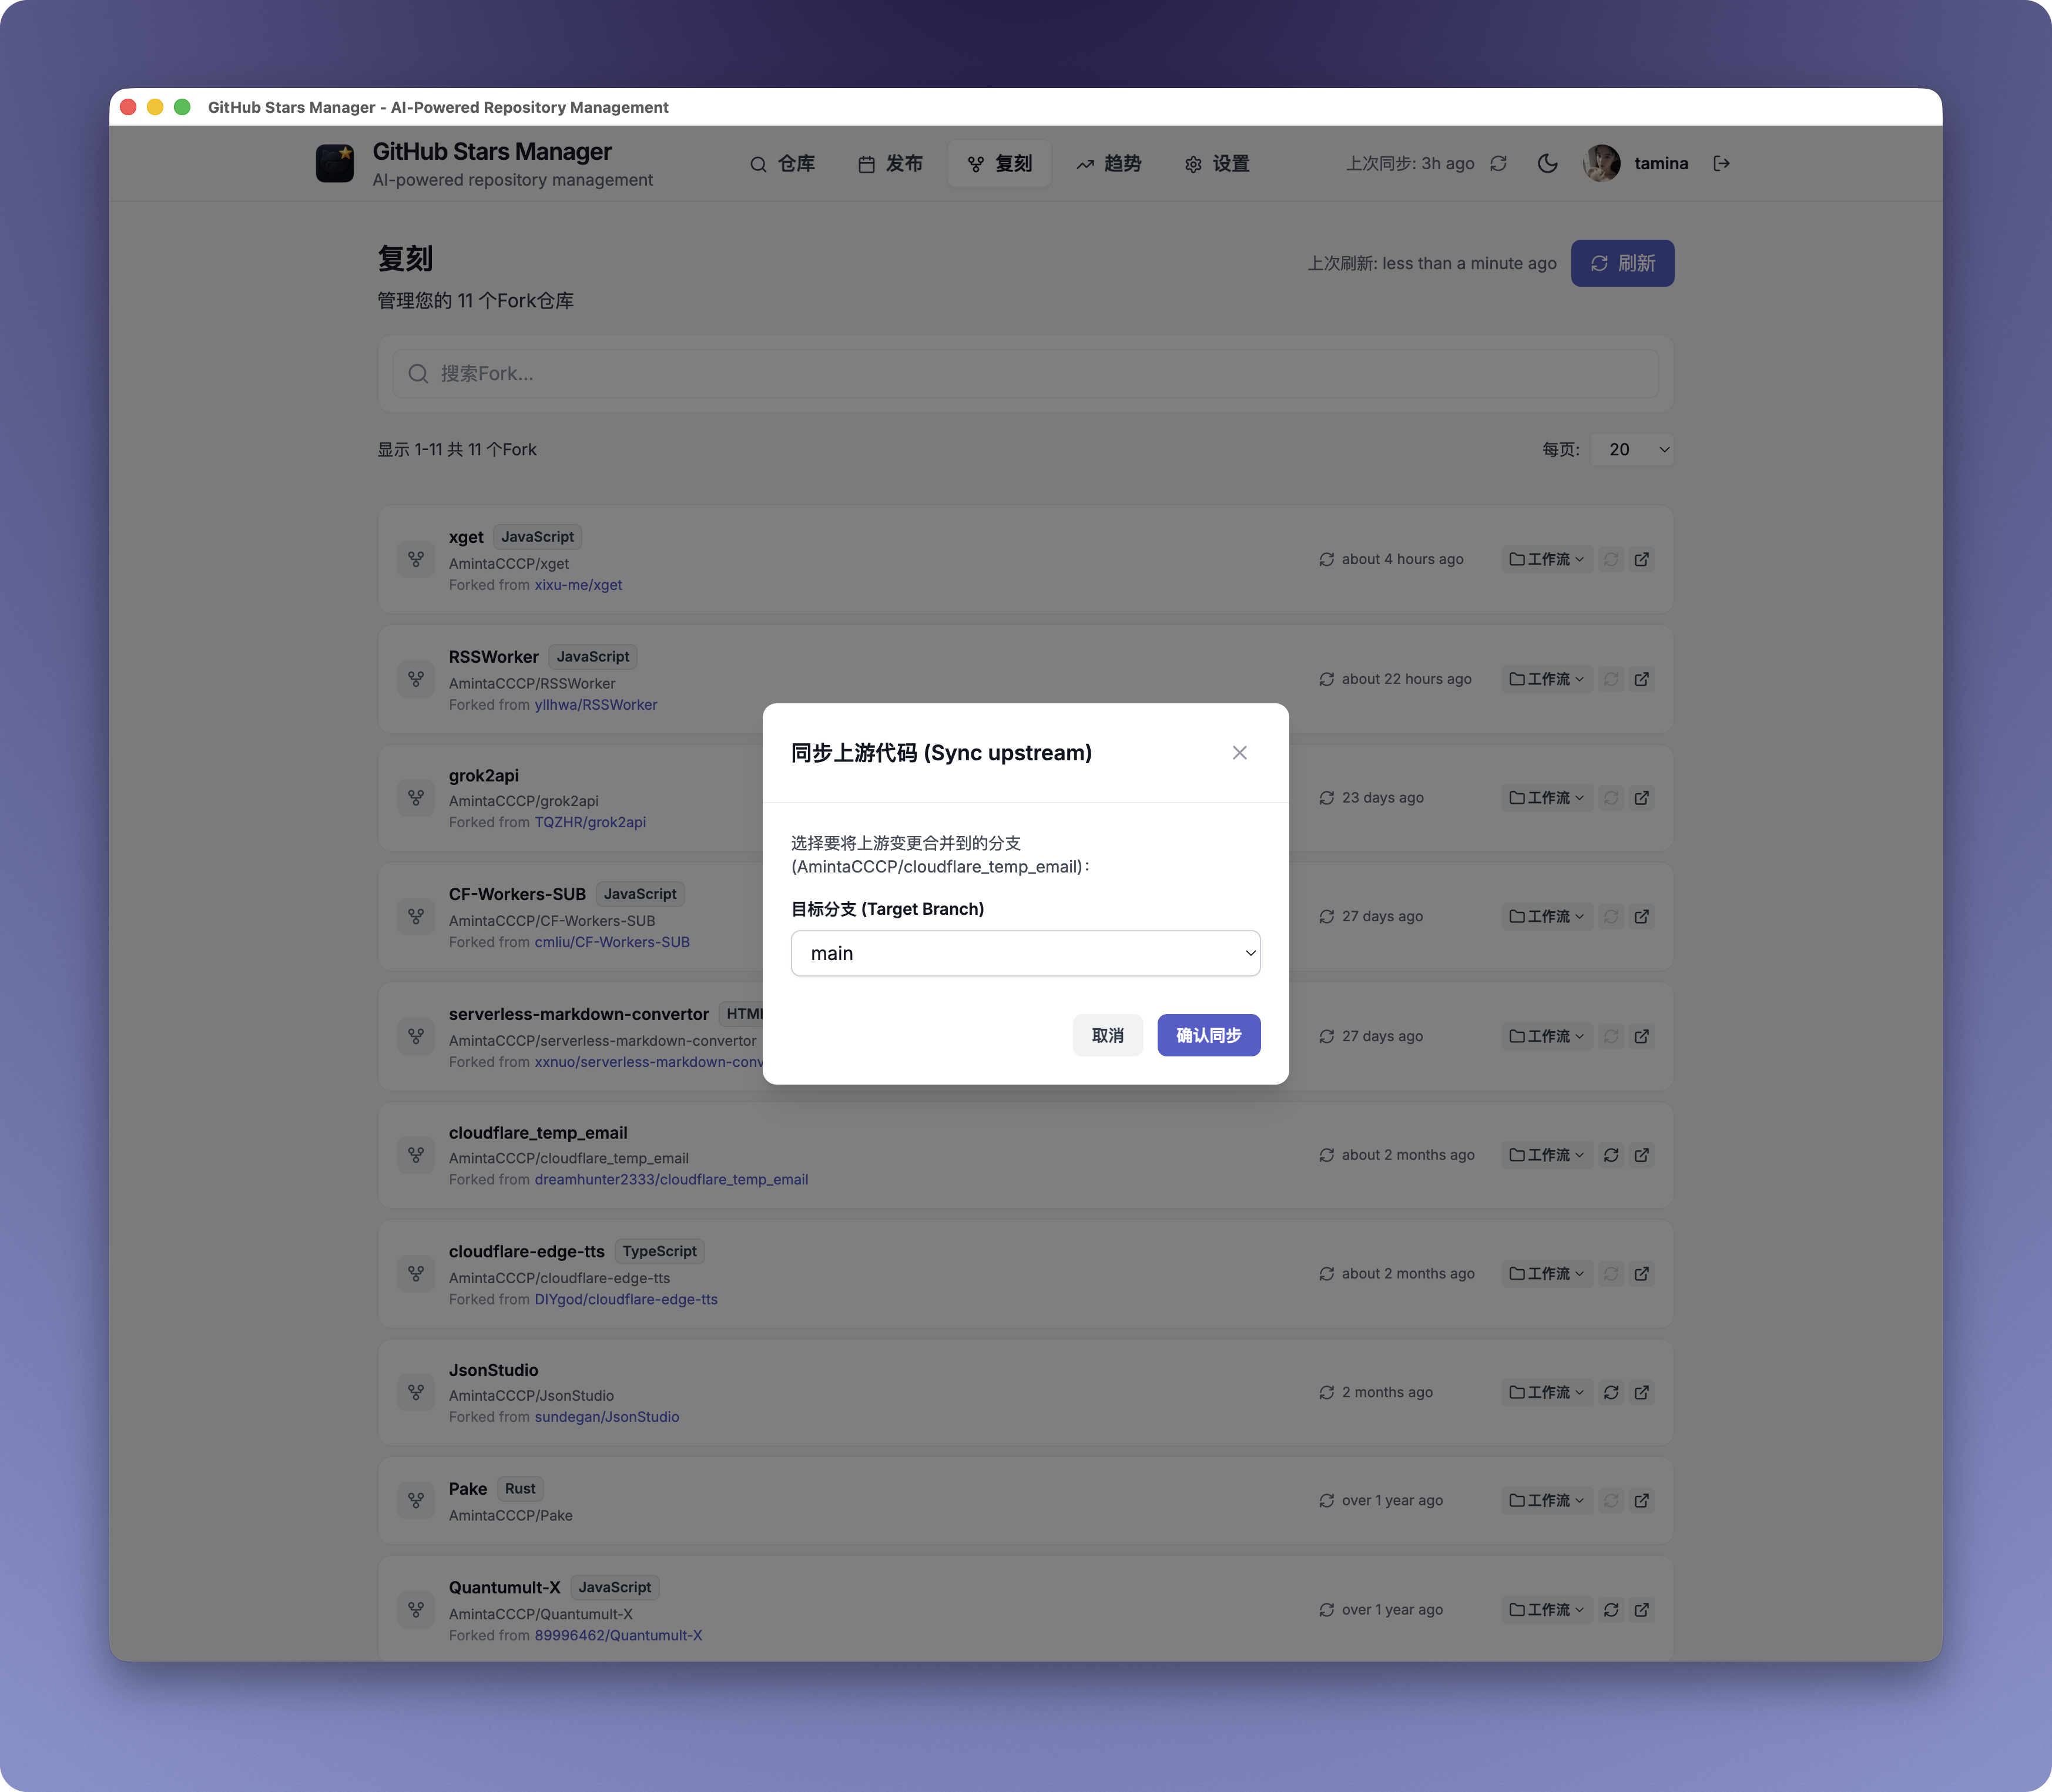Open dreamhunter2333/cloudflare_temp_email upstream link

pyautogui.click(x=671, y=1180)
